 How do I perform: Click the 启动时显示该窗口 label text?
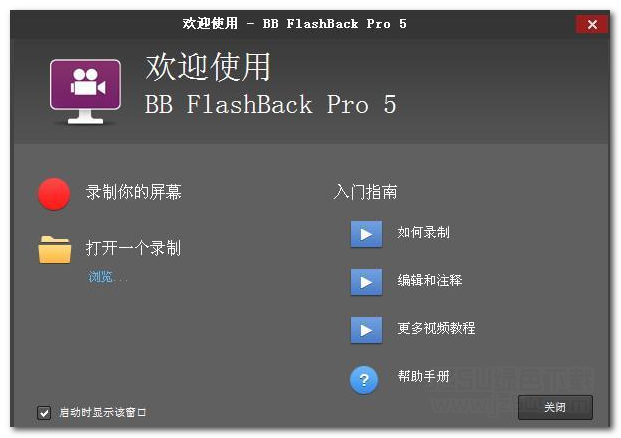pos(103,413)
